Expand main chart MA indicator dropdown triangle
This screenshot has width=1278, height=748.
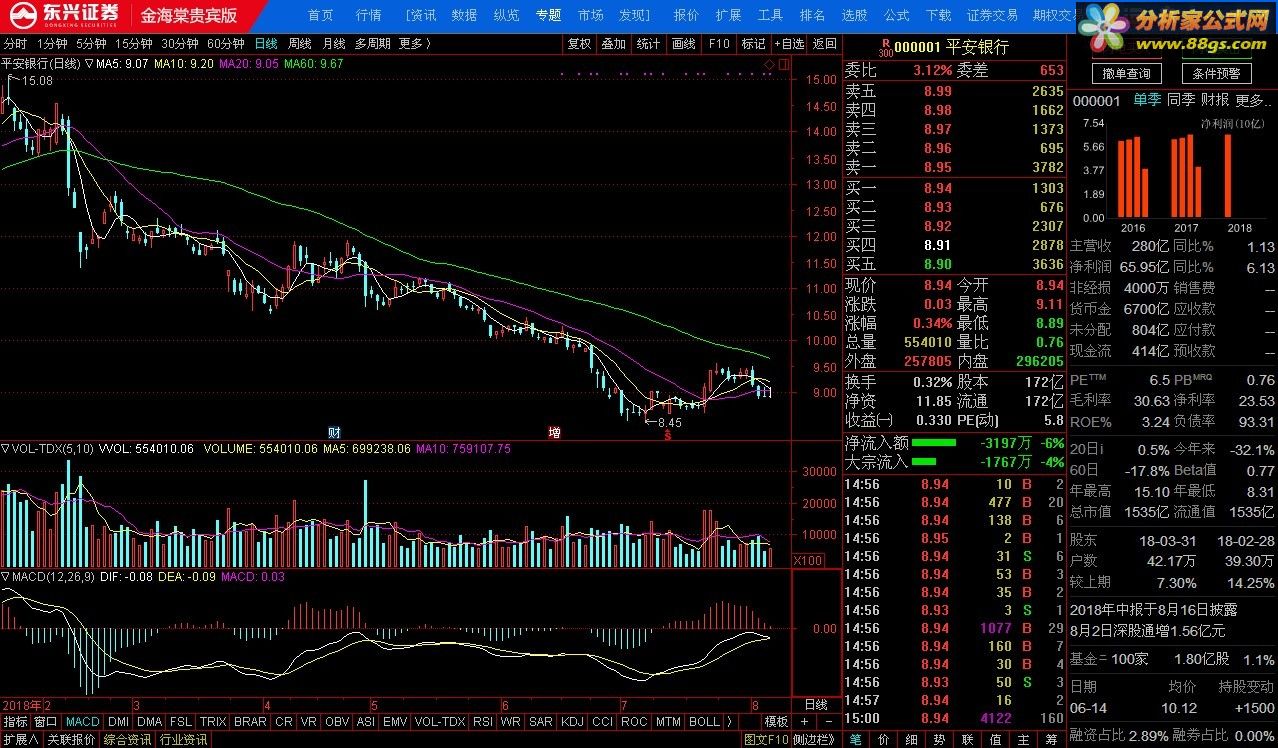(90, 64)
